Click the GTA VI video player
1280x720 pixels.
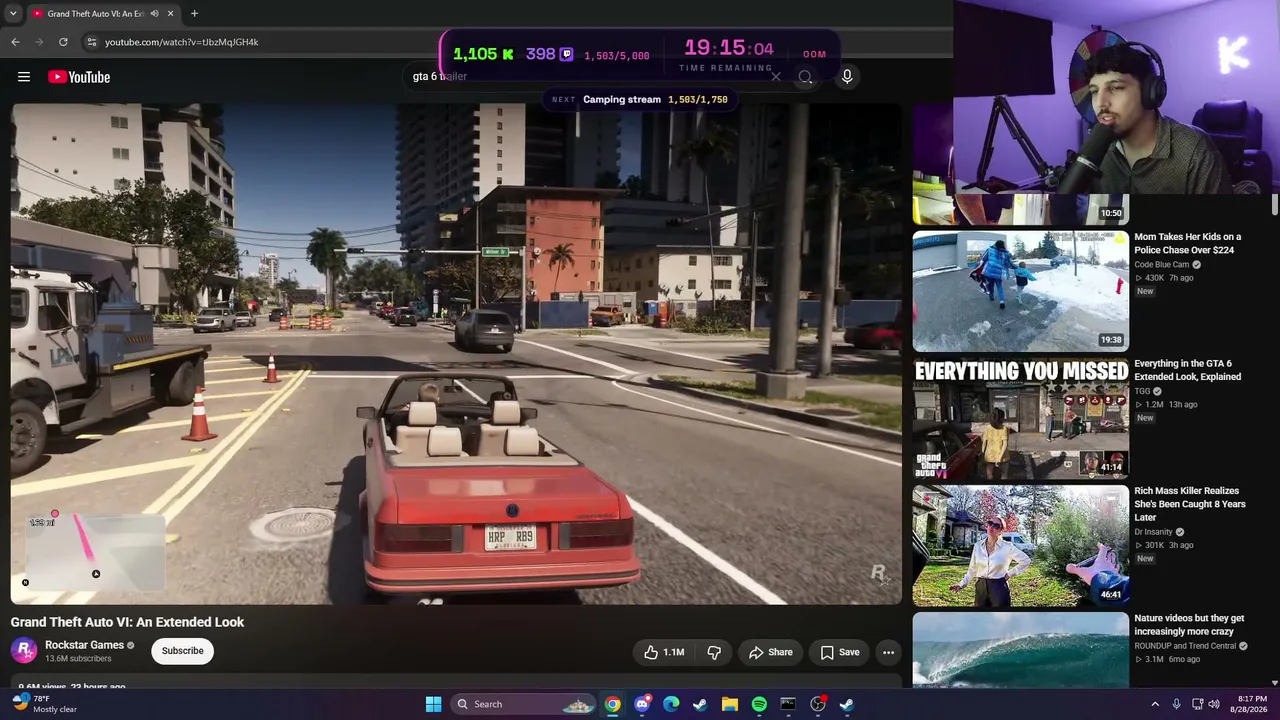pyautogui.click(x=456, y=354)
